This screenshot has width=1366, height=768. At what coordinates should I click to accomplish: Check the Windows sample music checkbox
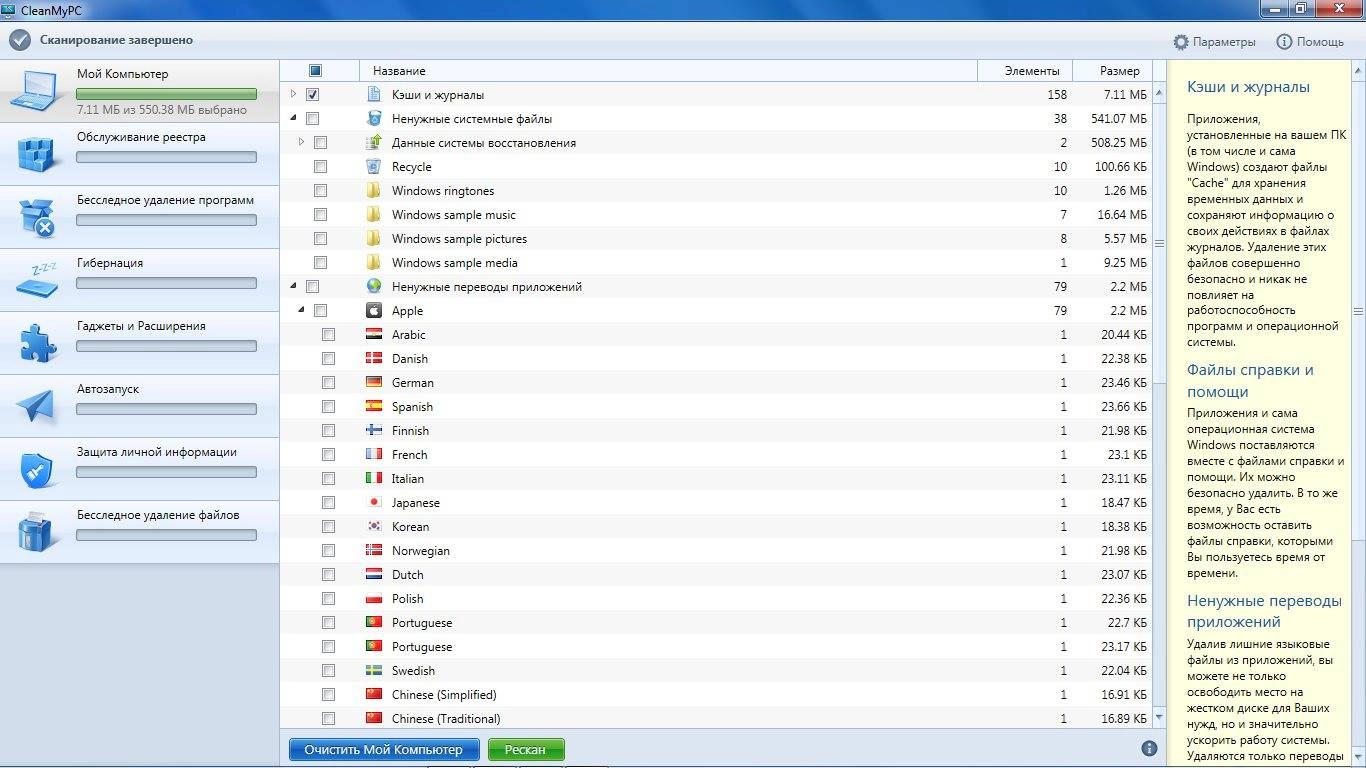[x=320, y=215]
